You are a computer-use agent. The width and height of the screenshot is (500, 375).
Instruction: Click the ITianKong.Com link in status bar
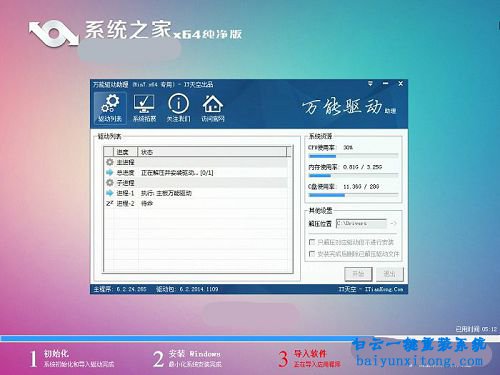coord(383,289)
